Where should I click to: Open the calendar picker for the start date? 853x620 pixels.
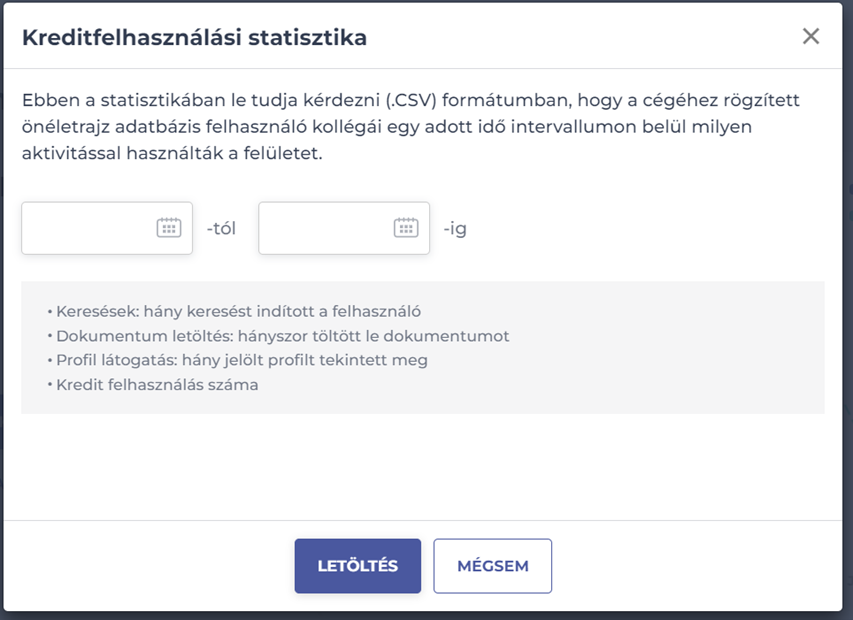coord(169,228)
